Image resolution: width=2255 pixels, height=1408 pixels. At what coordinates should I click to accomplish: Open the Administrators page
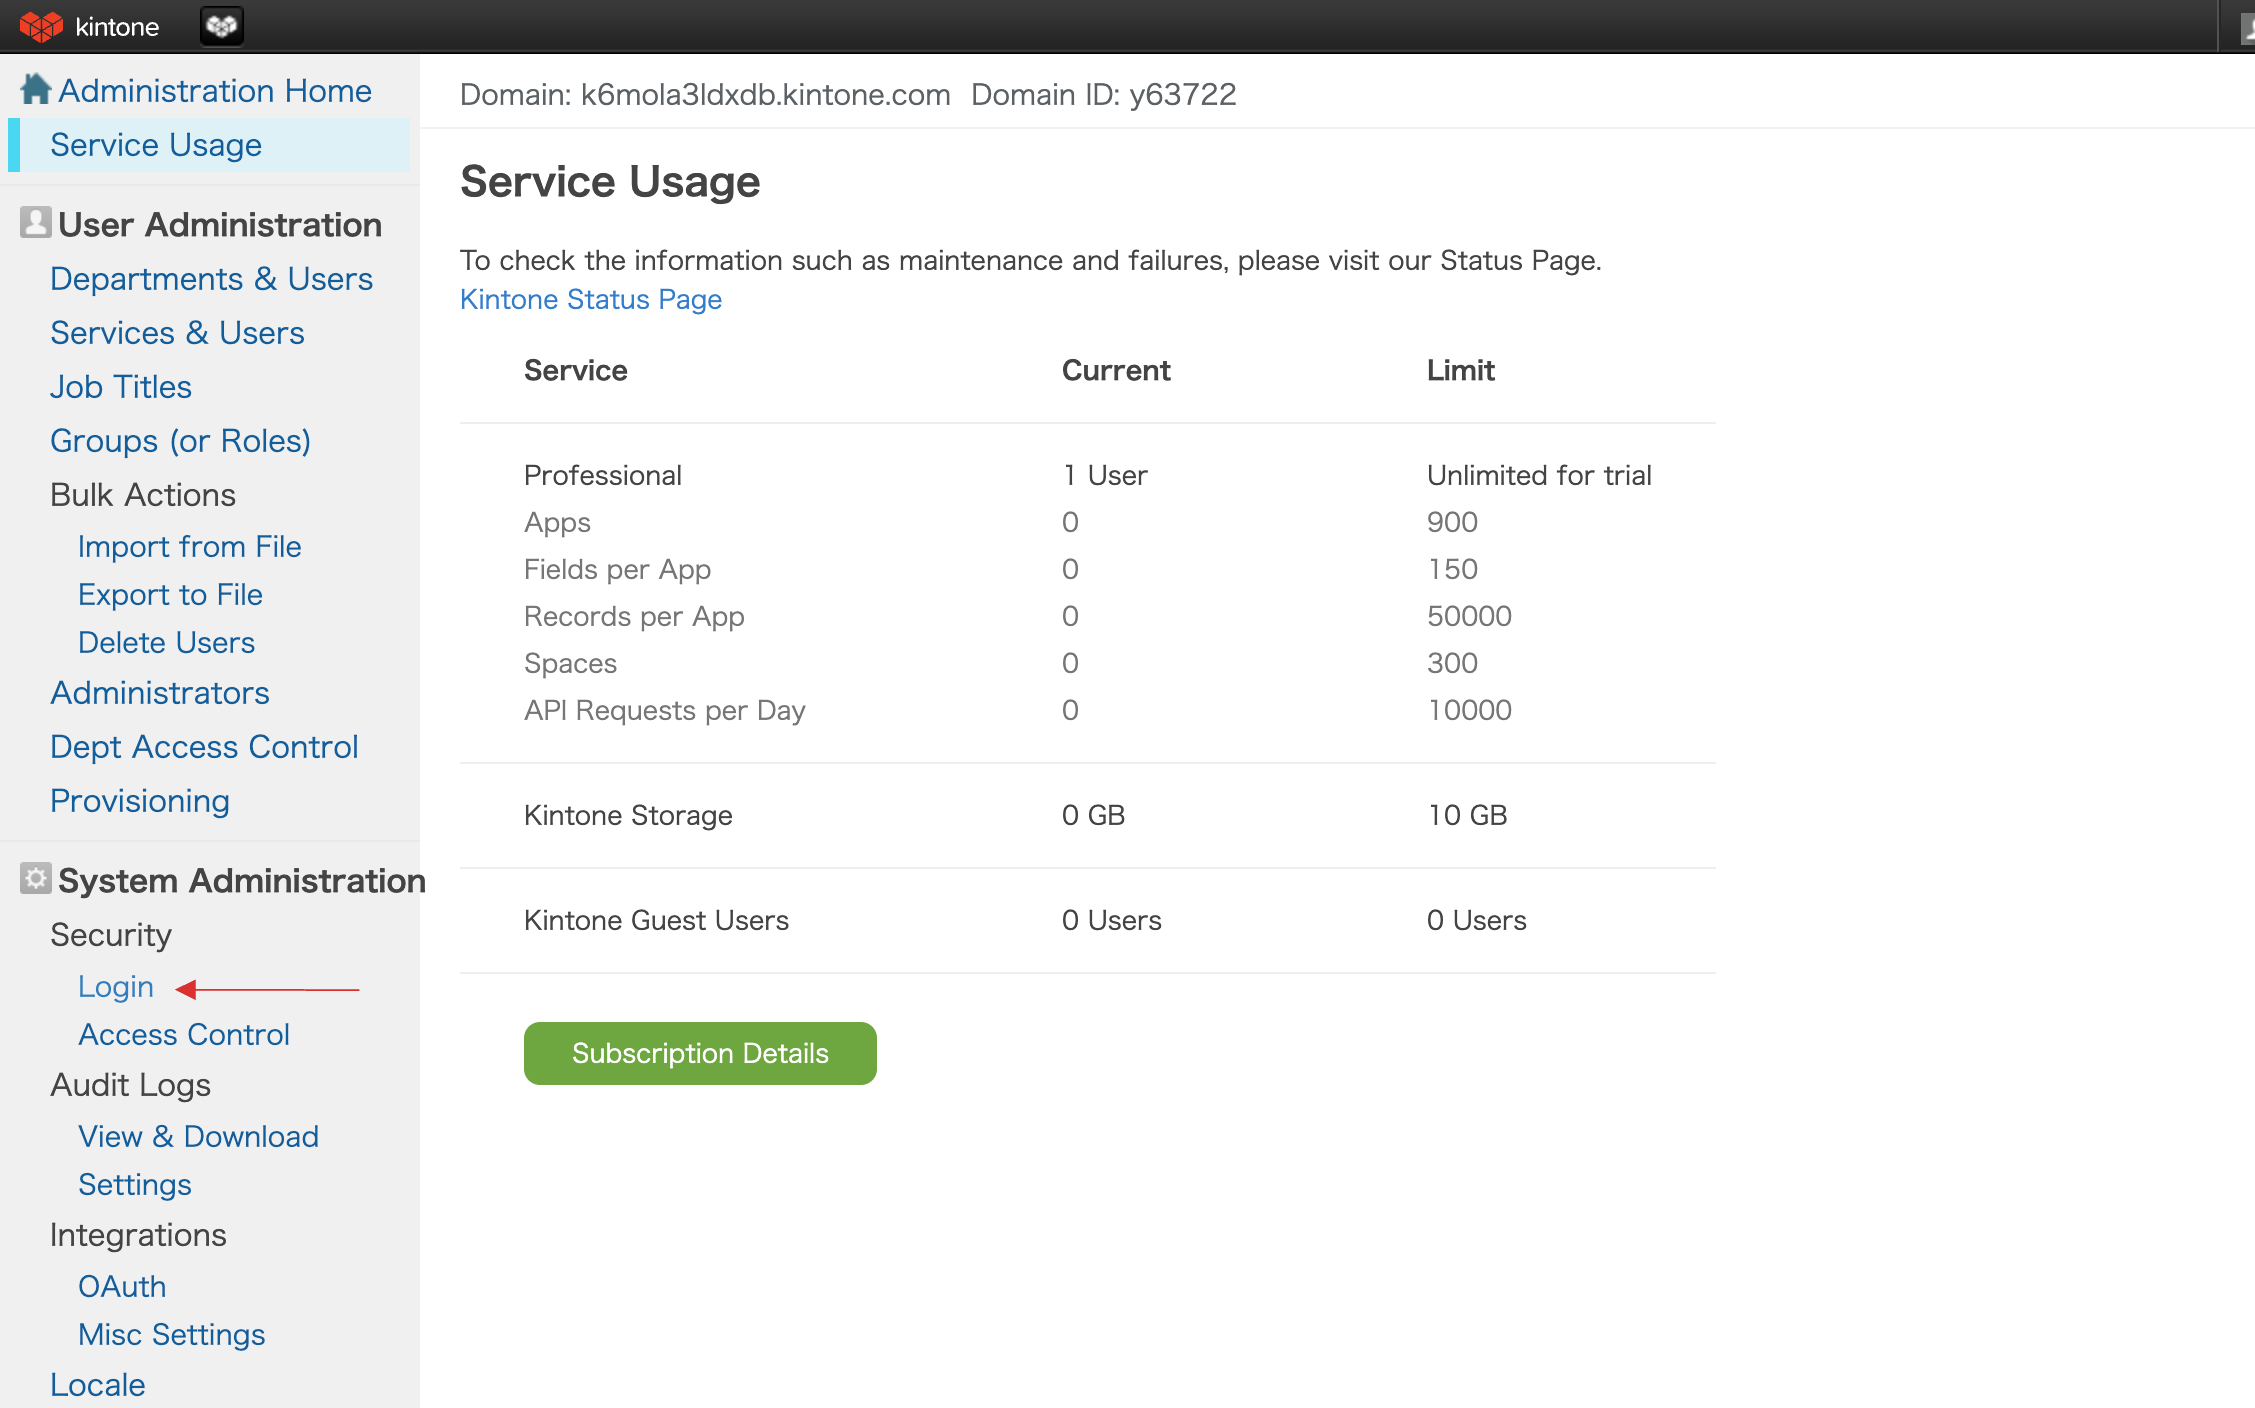160,693
